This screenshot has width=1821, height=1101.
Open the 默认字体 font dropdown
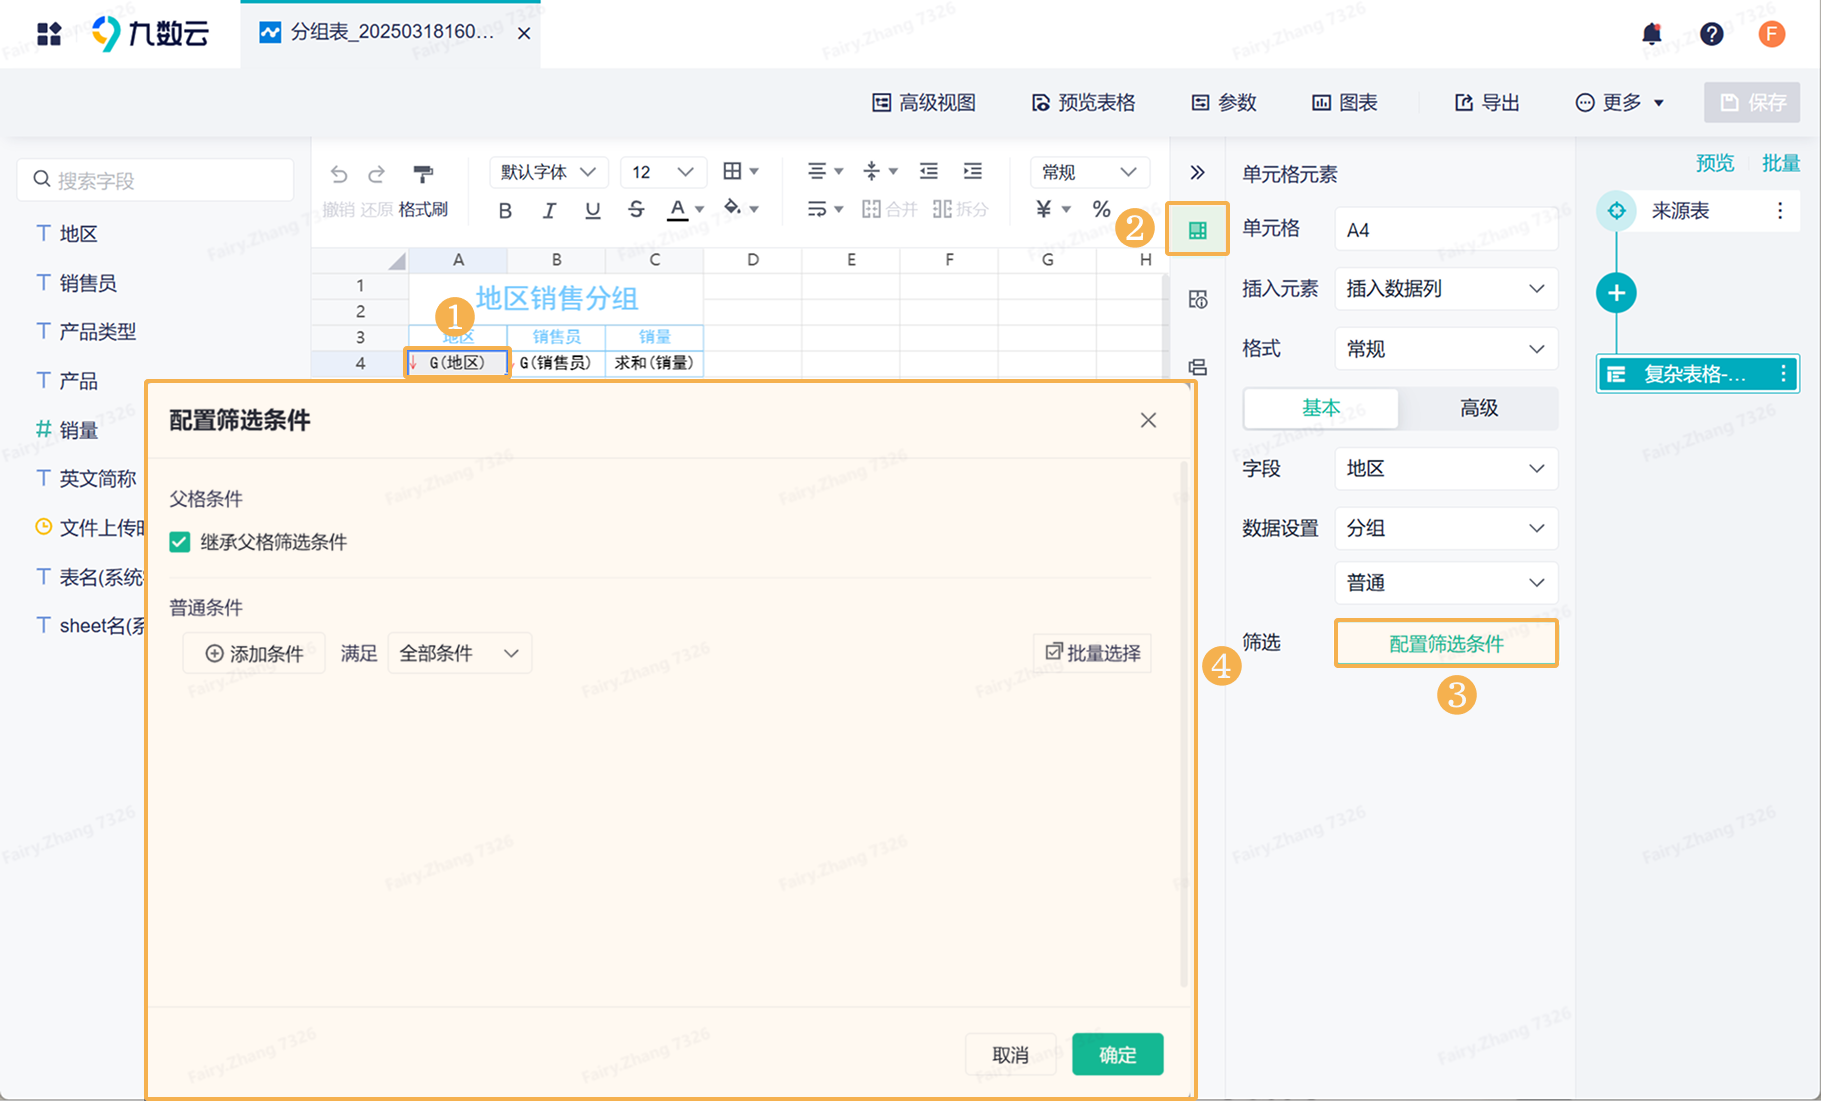tap(549, 172)
